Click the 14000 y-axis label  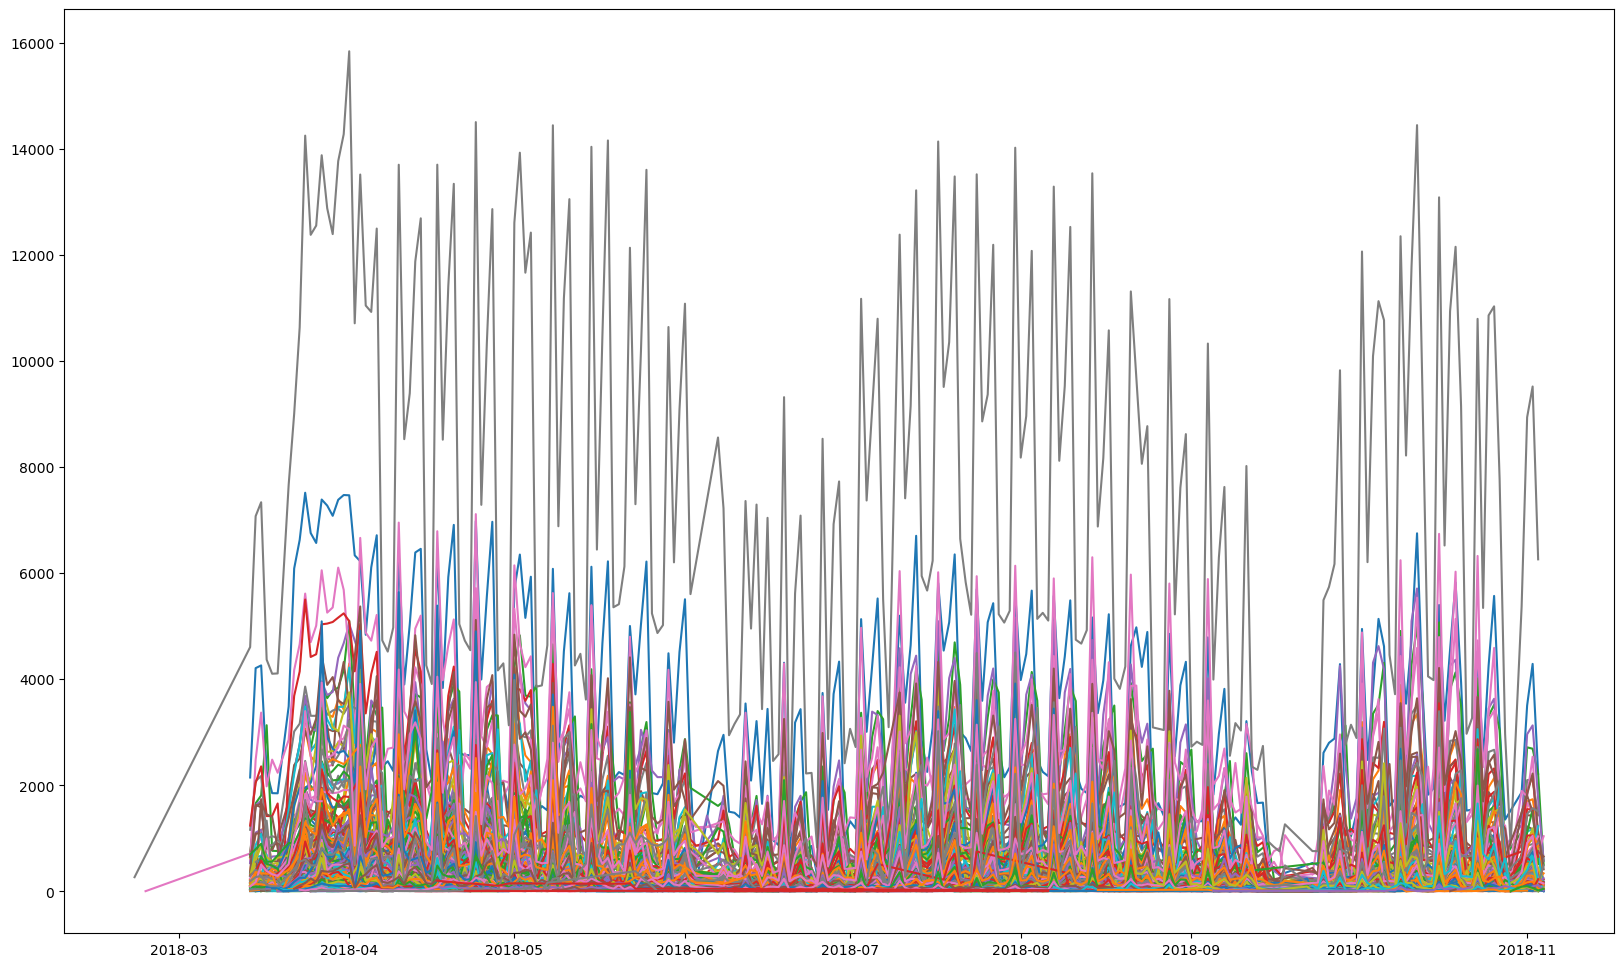pos(32,150)
